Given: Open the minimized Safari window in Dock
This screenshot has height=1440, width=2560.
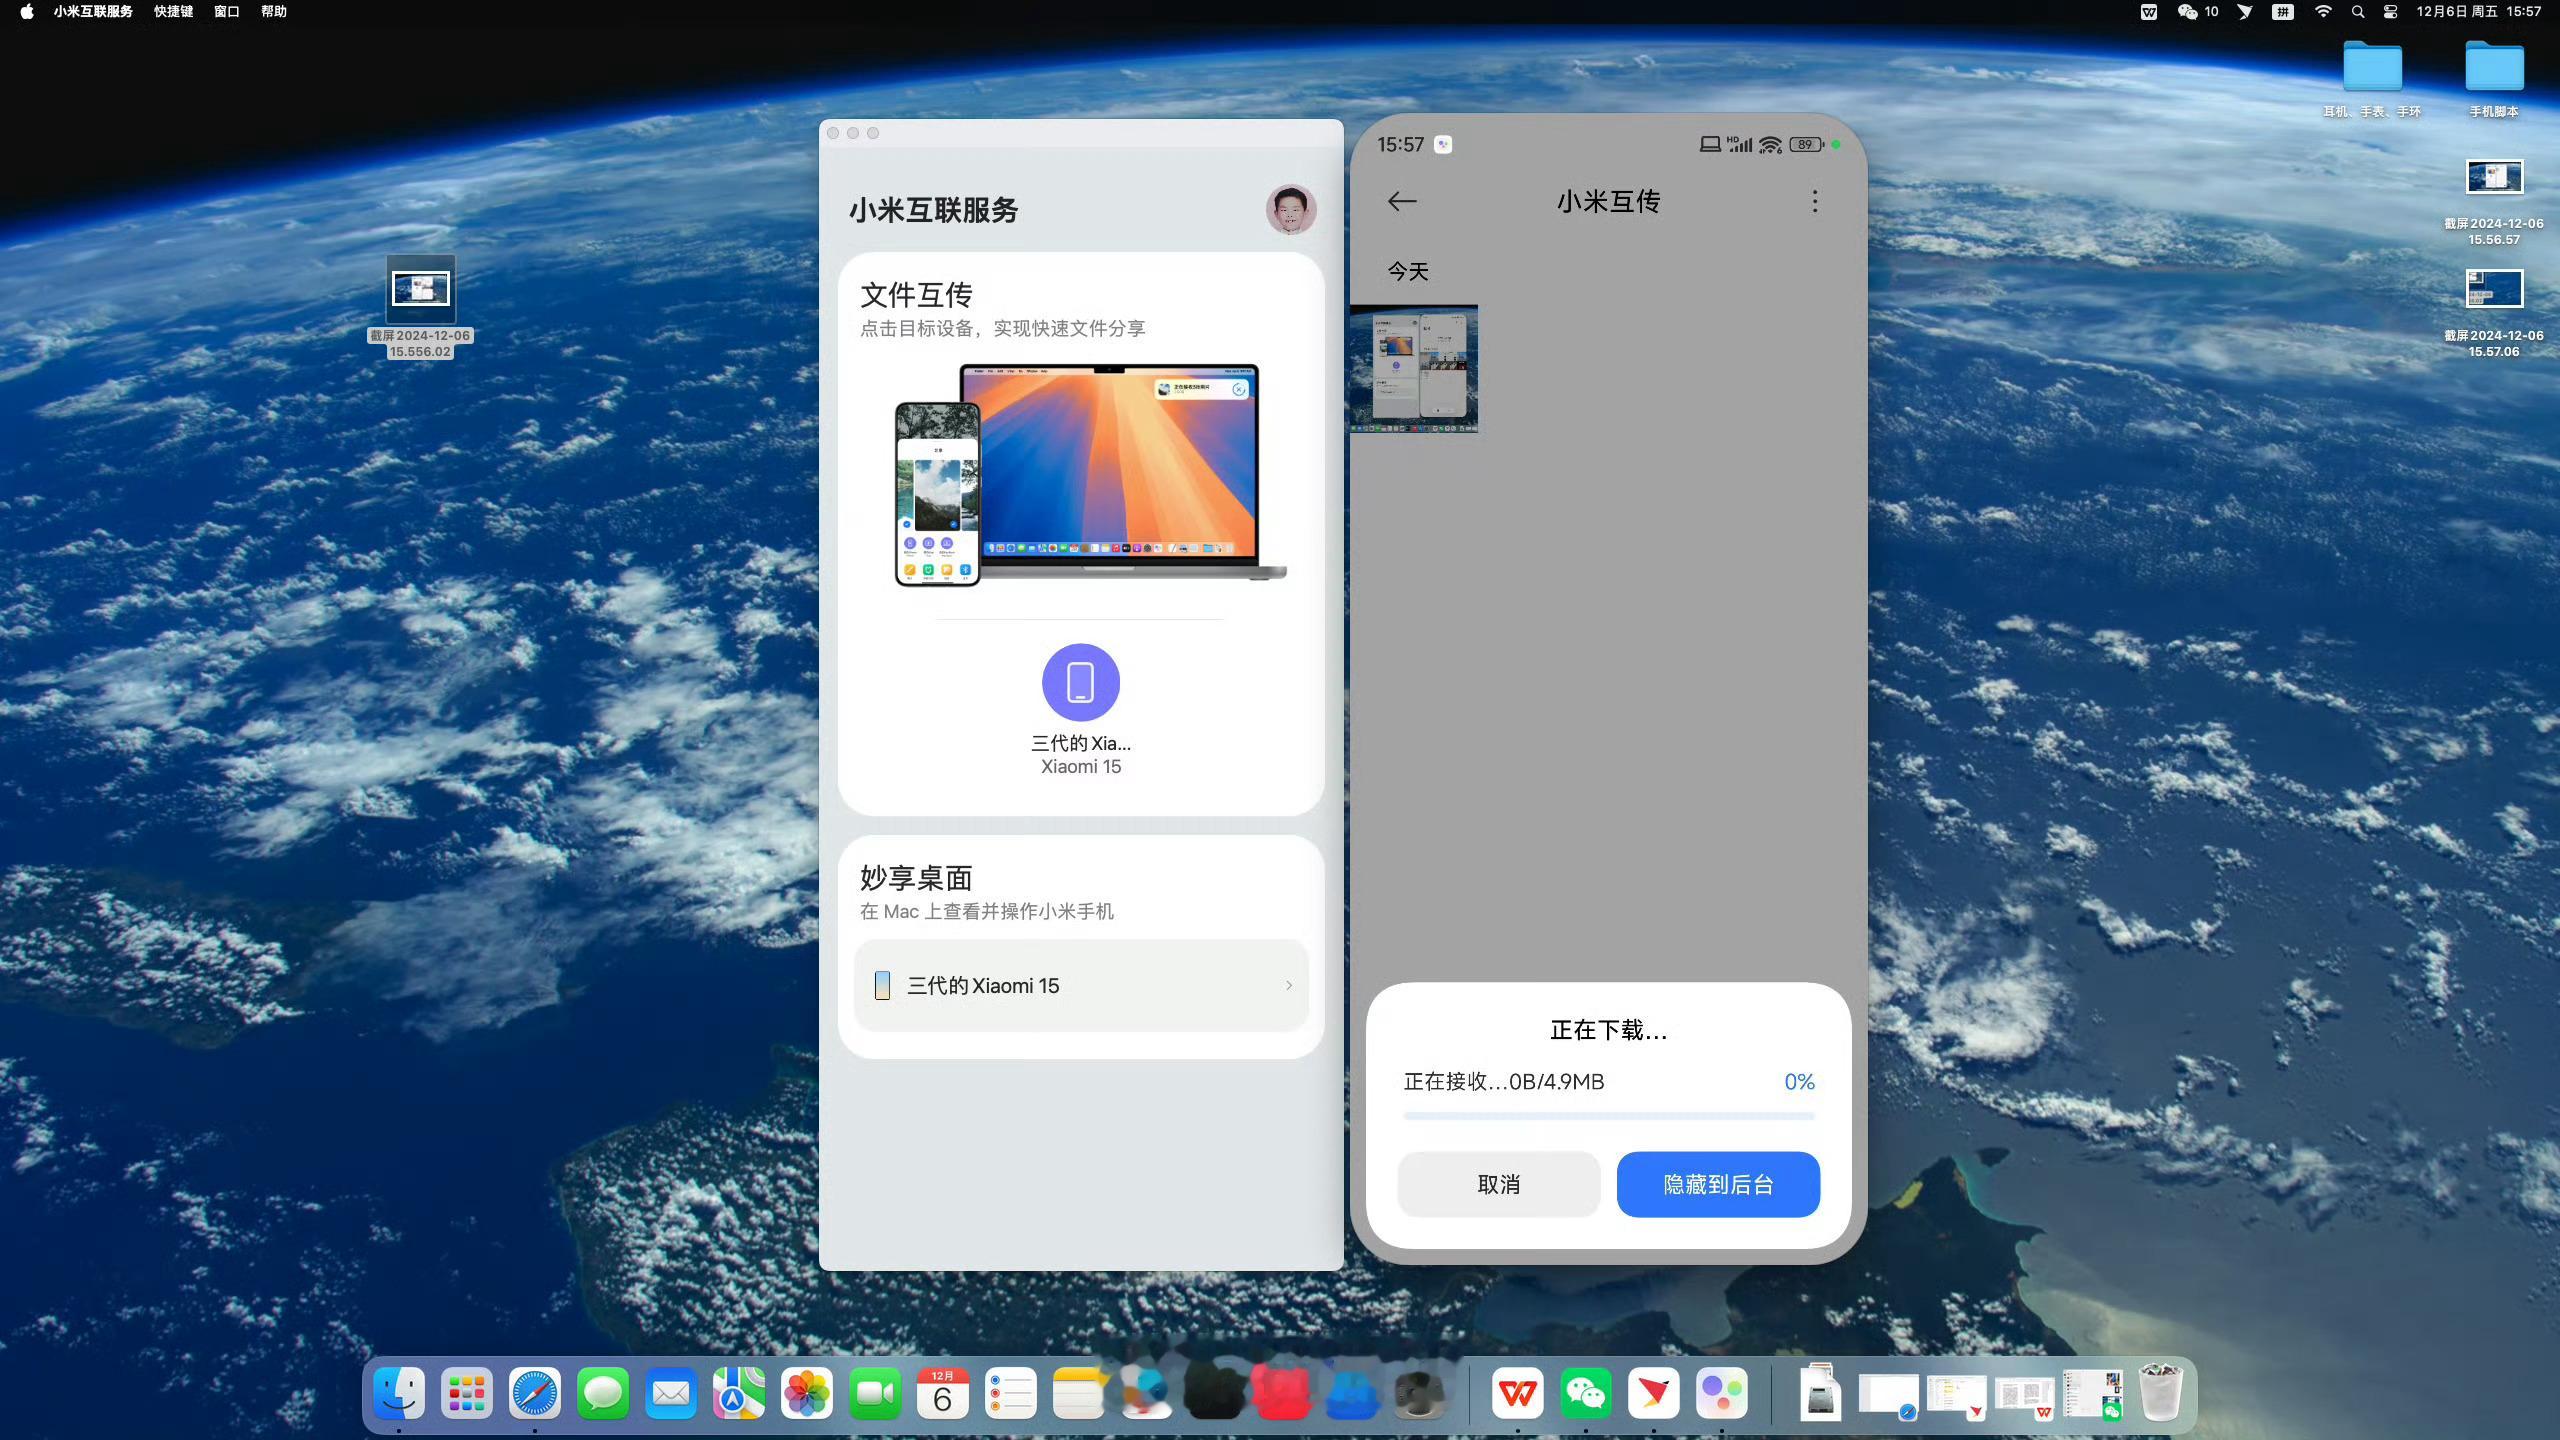Looking at the screenshot, I should (x=1888, y=1395).
